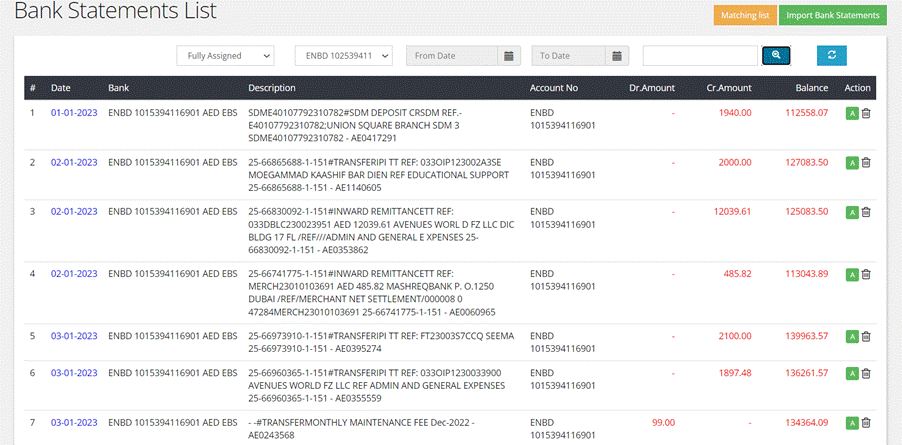Screen dimensions: 902x445
Task: Click green A icon on row 2
Action: click(x=852, y=162)
